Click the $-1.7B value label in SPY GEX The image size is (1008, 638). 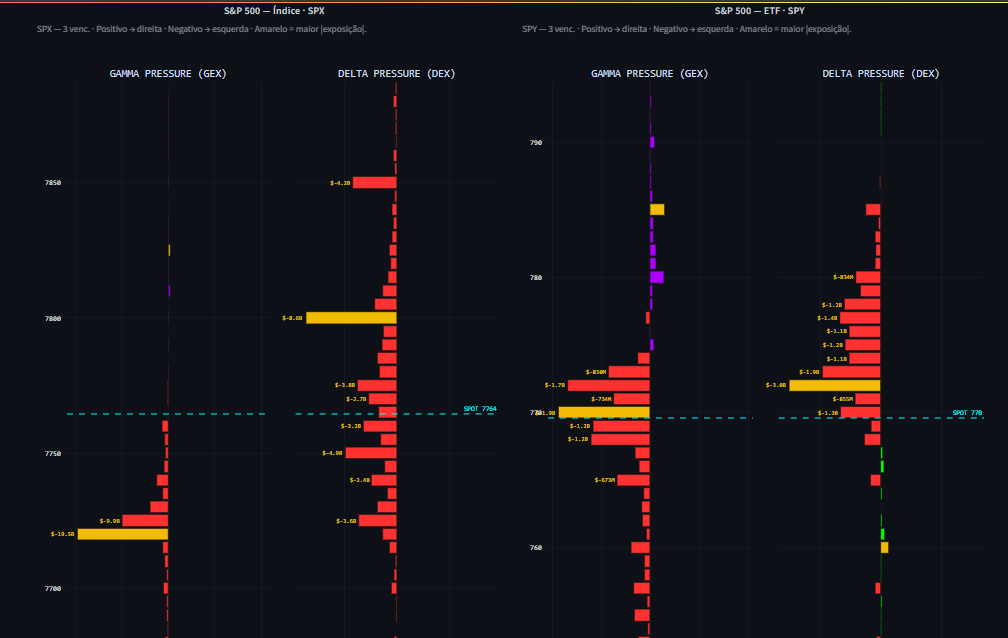coord(555,385)
